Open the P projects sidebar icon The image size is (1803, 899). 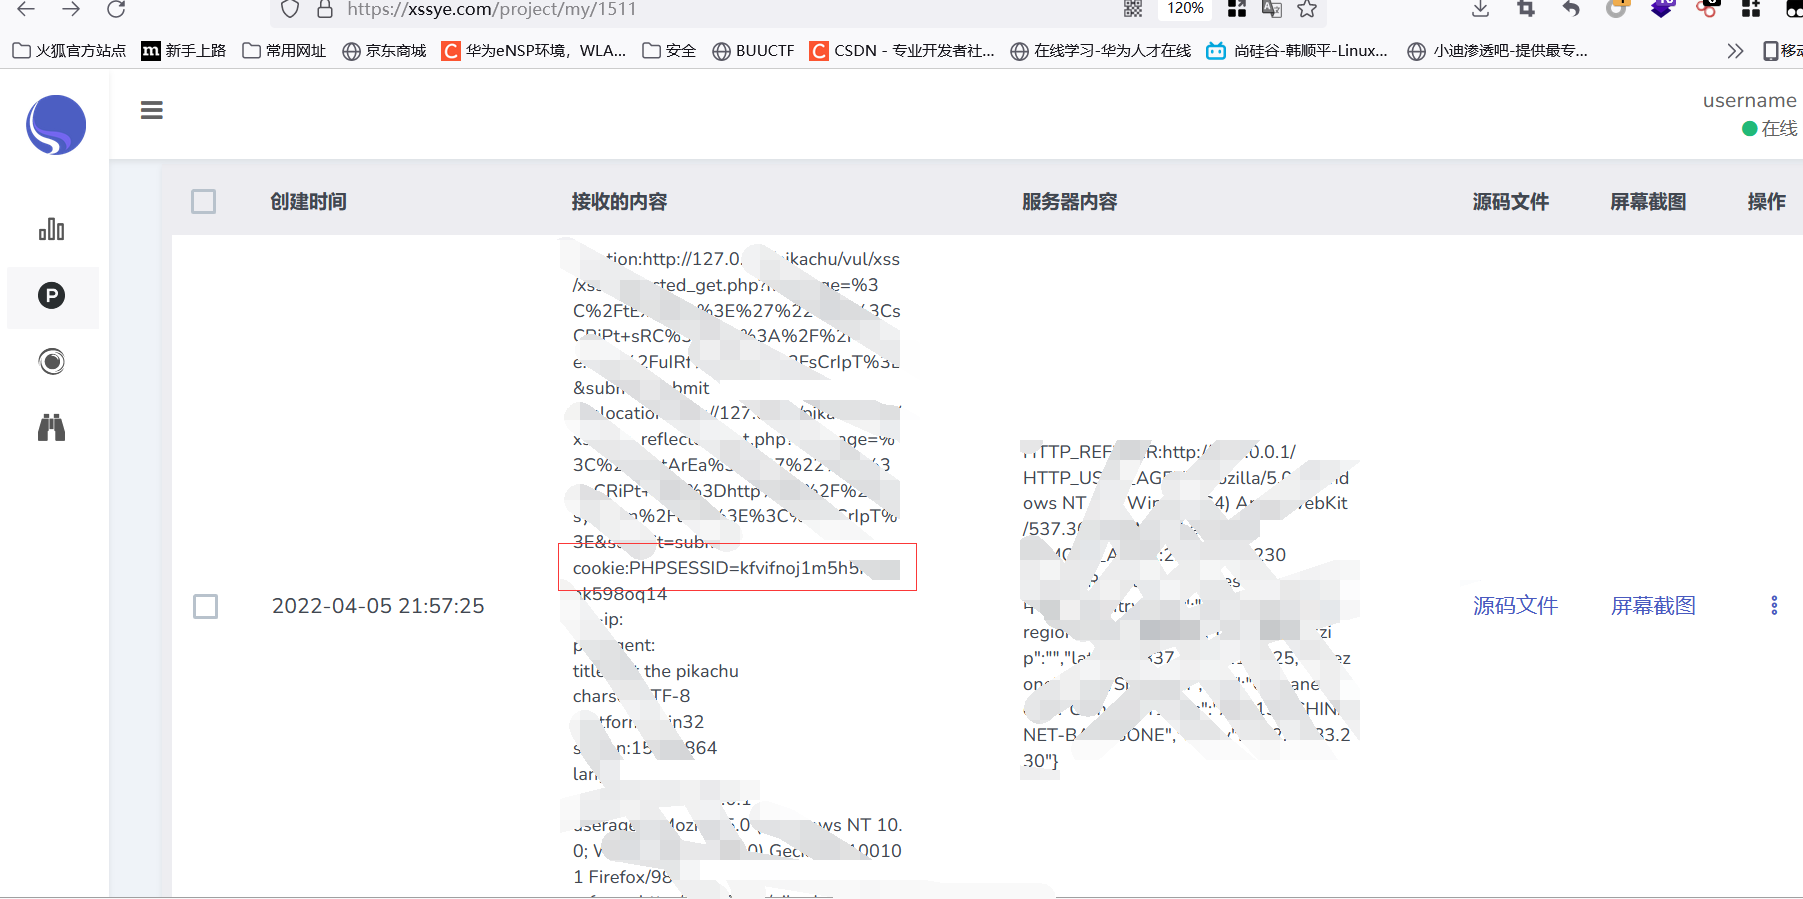pos(52,296)
